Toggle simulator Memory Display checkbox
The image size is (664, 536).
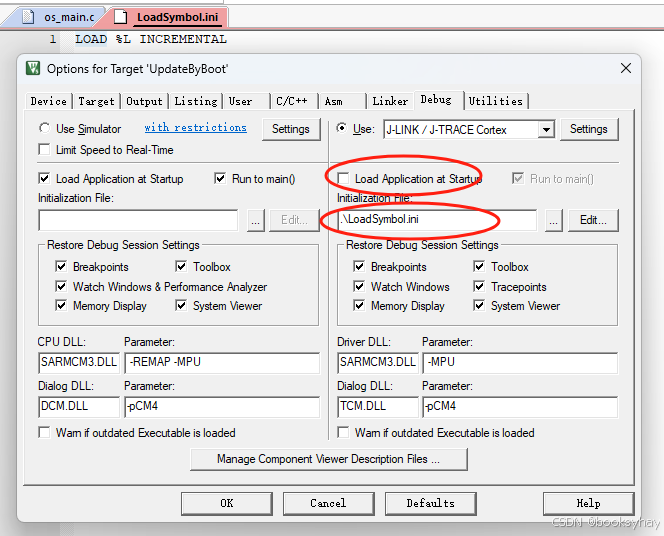tap(61, 305)
